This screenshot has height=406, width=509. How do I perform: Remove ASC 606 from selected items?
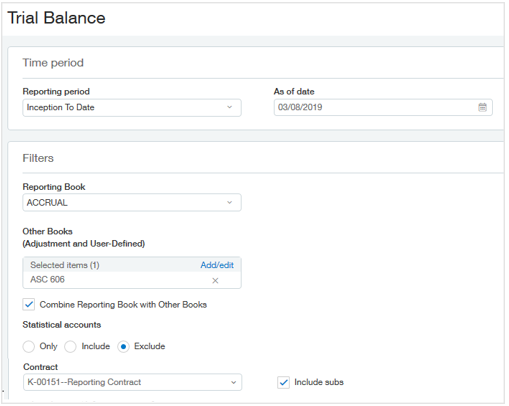point(215,281)
